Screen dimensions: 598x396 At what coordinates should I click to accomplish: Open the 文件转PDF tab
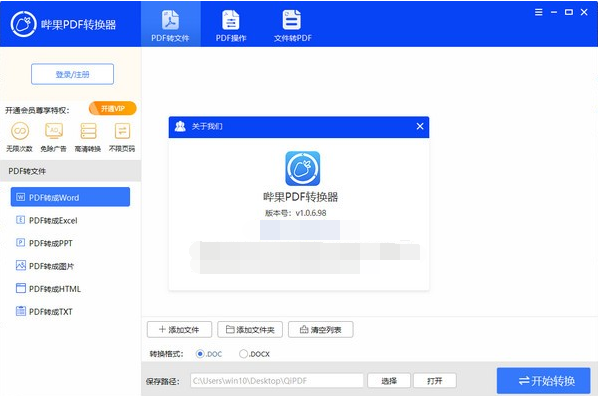293,26
